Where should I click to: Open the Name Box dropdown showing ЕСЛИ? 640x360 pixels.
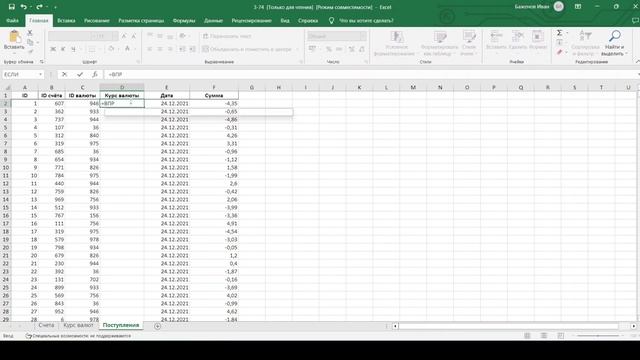tap(40, 74)
